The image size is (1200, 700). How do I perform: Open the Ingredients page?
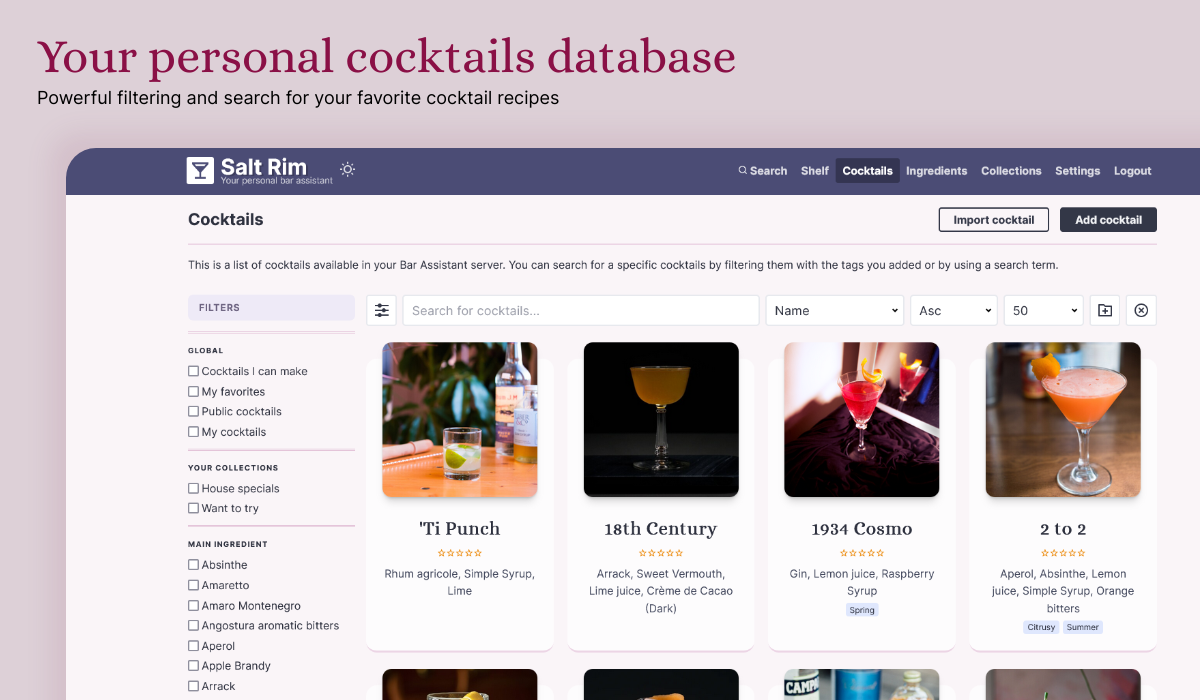937,171
